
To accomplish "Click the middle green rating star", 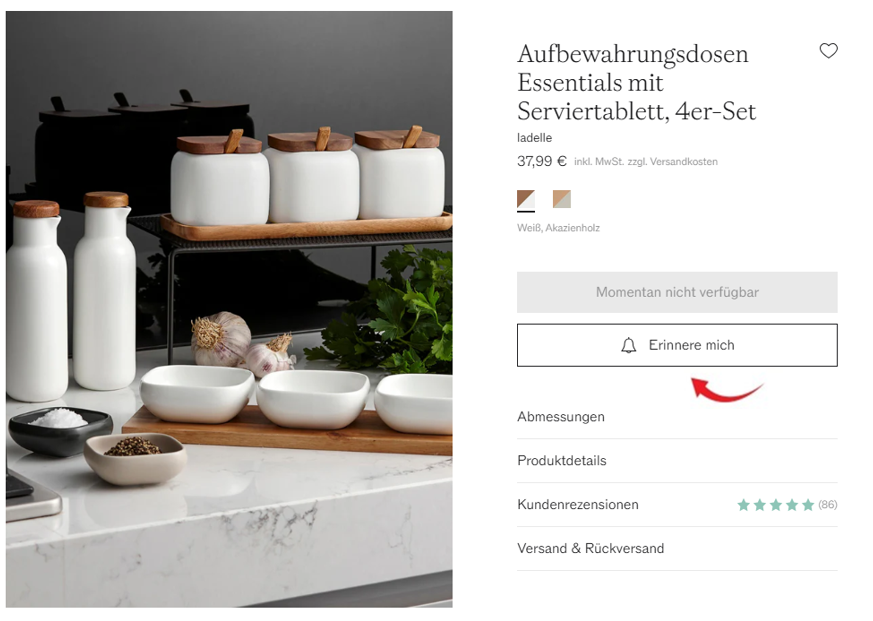I will point(776,505).
